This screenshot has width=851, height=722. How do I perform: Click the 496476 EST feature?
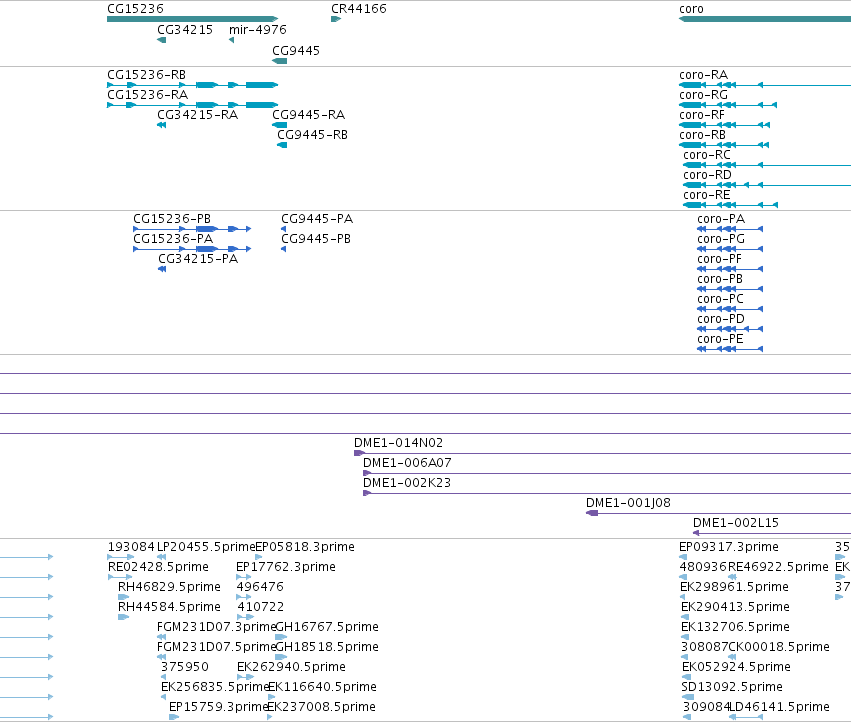pyautogui.click(x=244, y=597)
